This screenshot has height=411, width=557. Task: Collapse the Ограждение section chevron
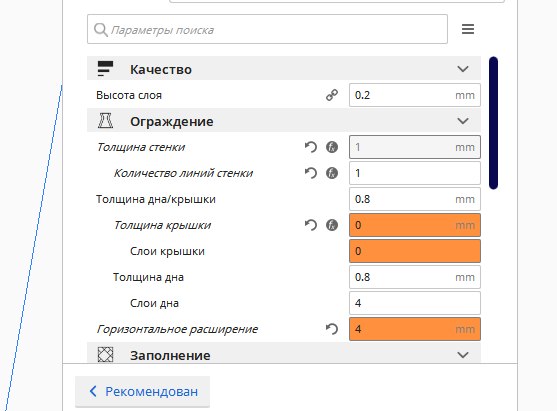(x=463, y=121)
